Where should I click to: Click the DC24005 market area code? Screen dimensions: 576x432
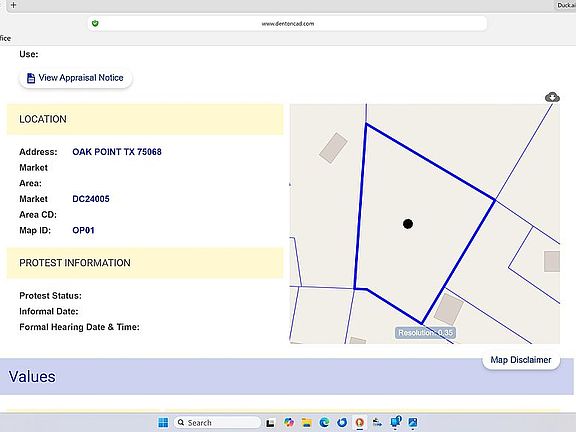[x=91, y=199]
